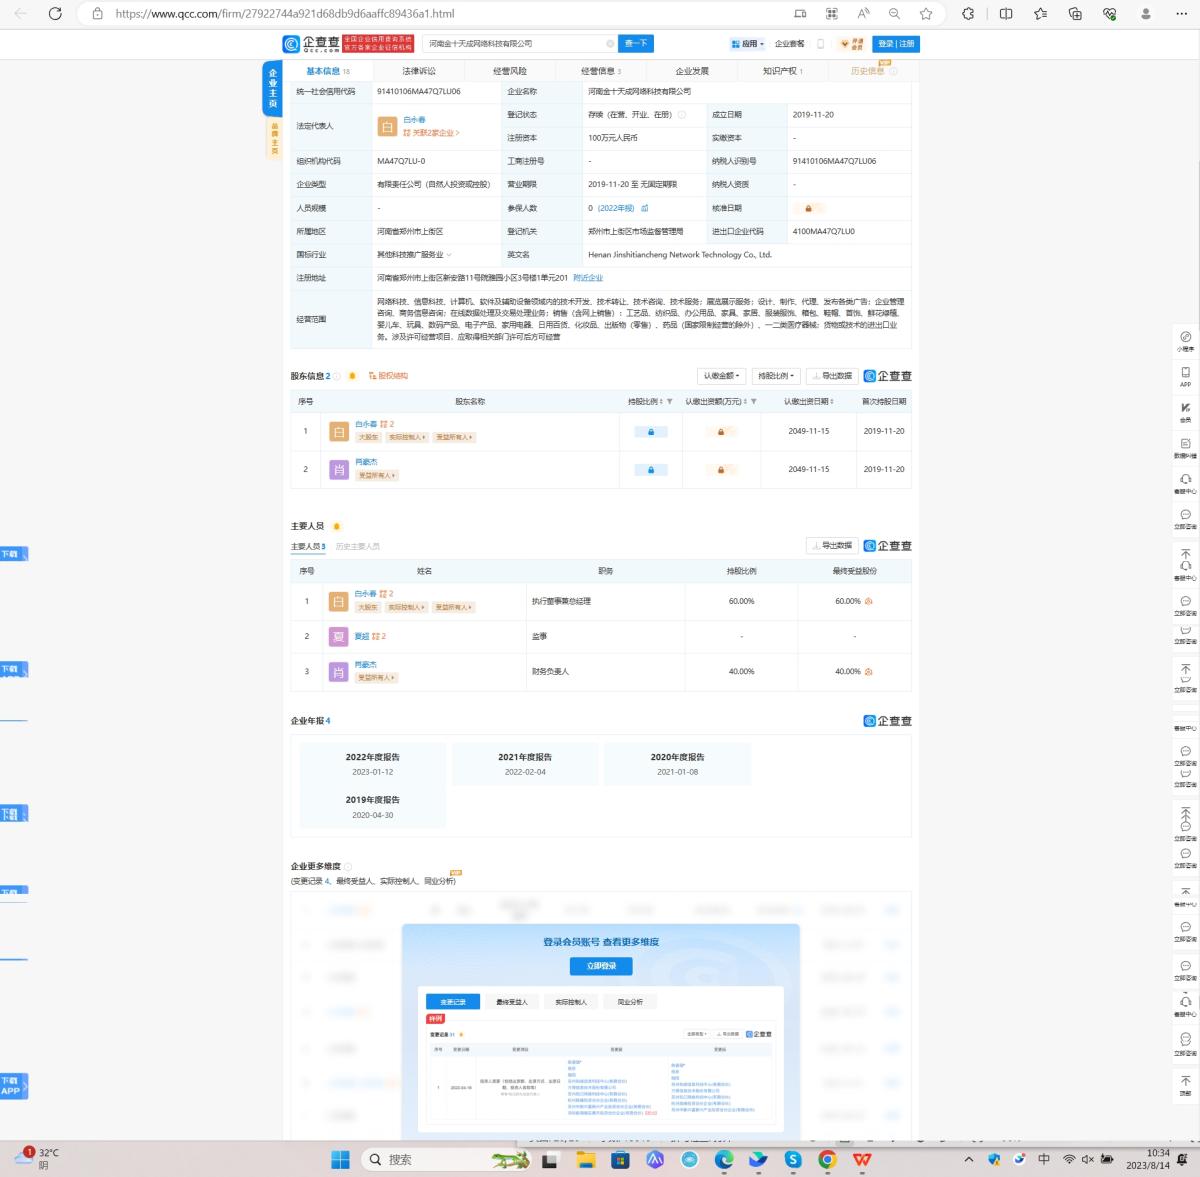
Task: Switch to the 知识产权 tab
Action: [x=782, y=71]
